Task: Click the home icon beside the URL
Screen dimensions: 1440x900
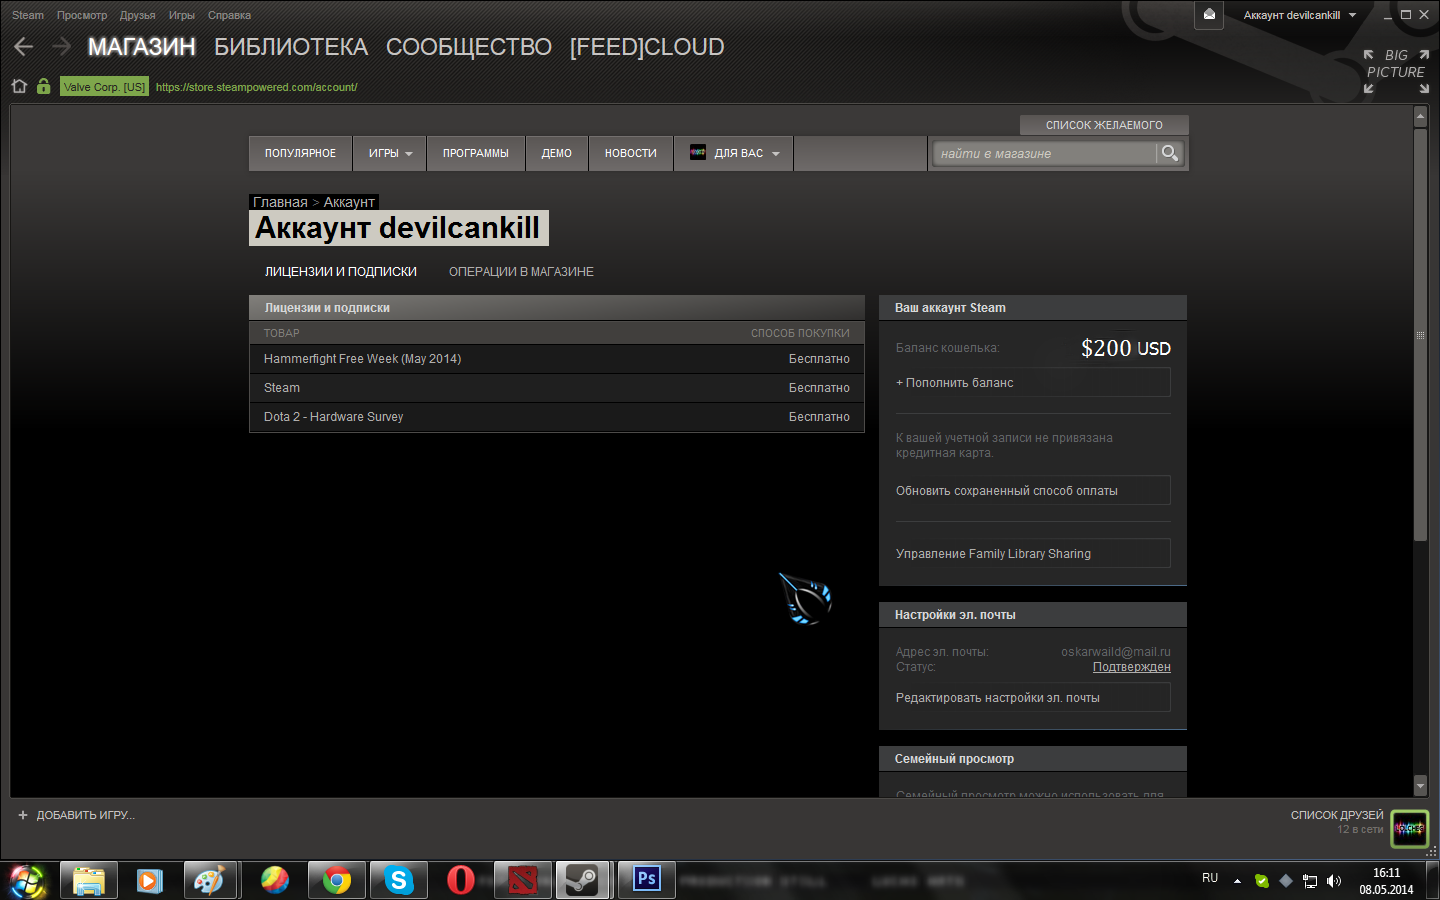Action: [x=19, y=86]
